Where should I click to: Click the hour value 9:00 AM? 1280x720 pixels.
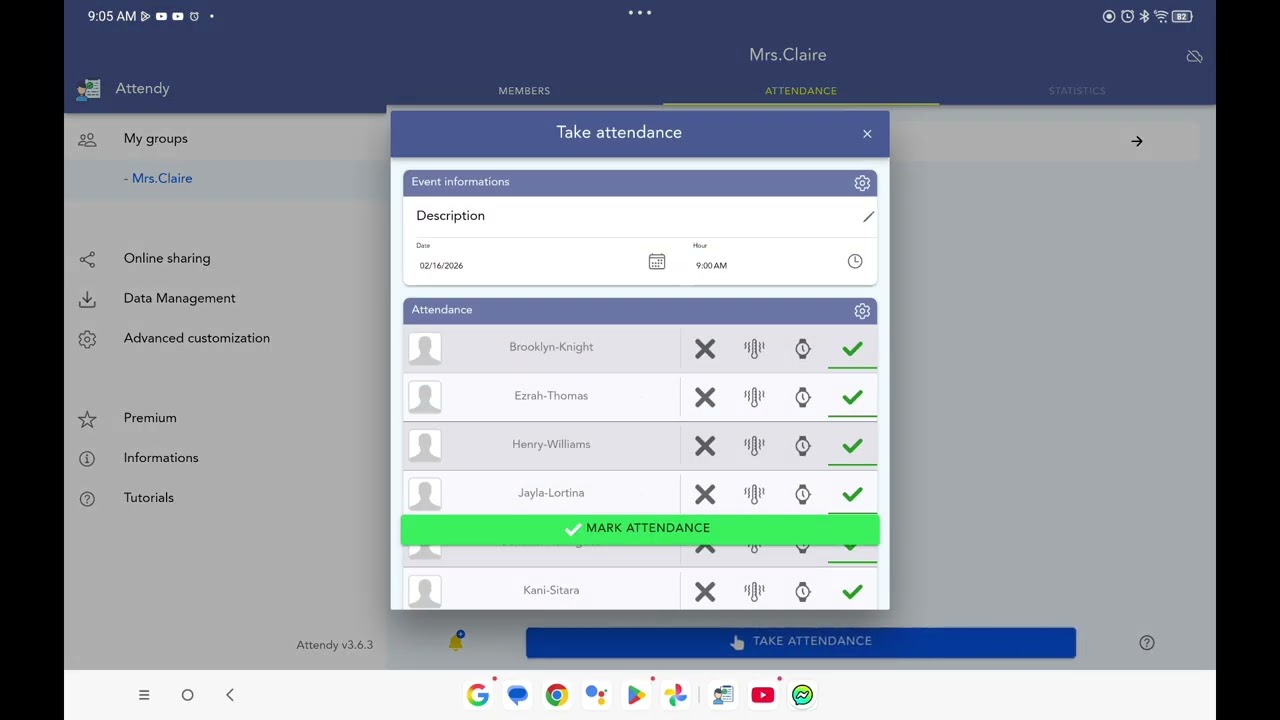(x=712, y=266)
